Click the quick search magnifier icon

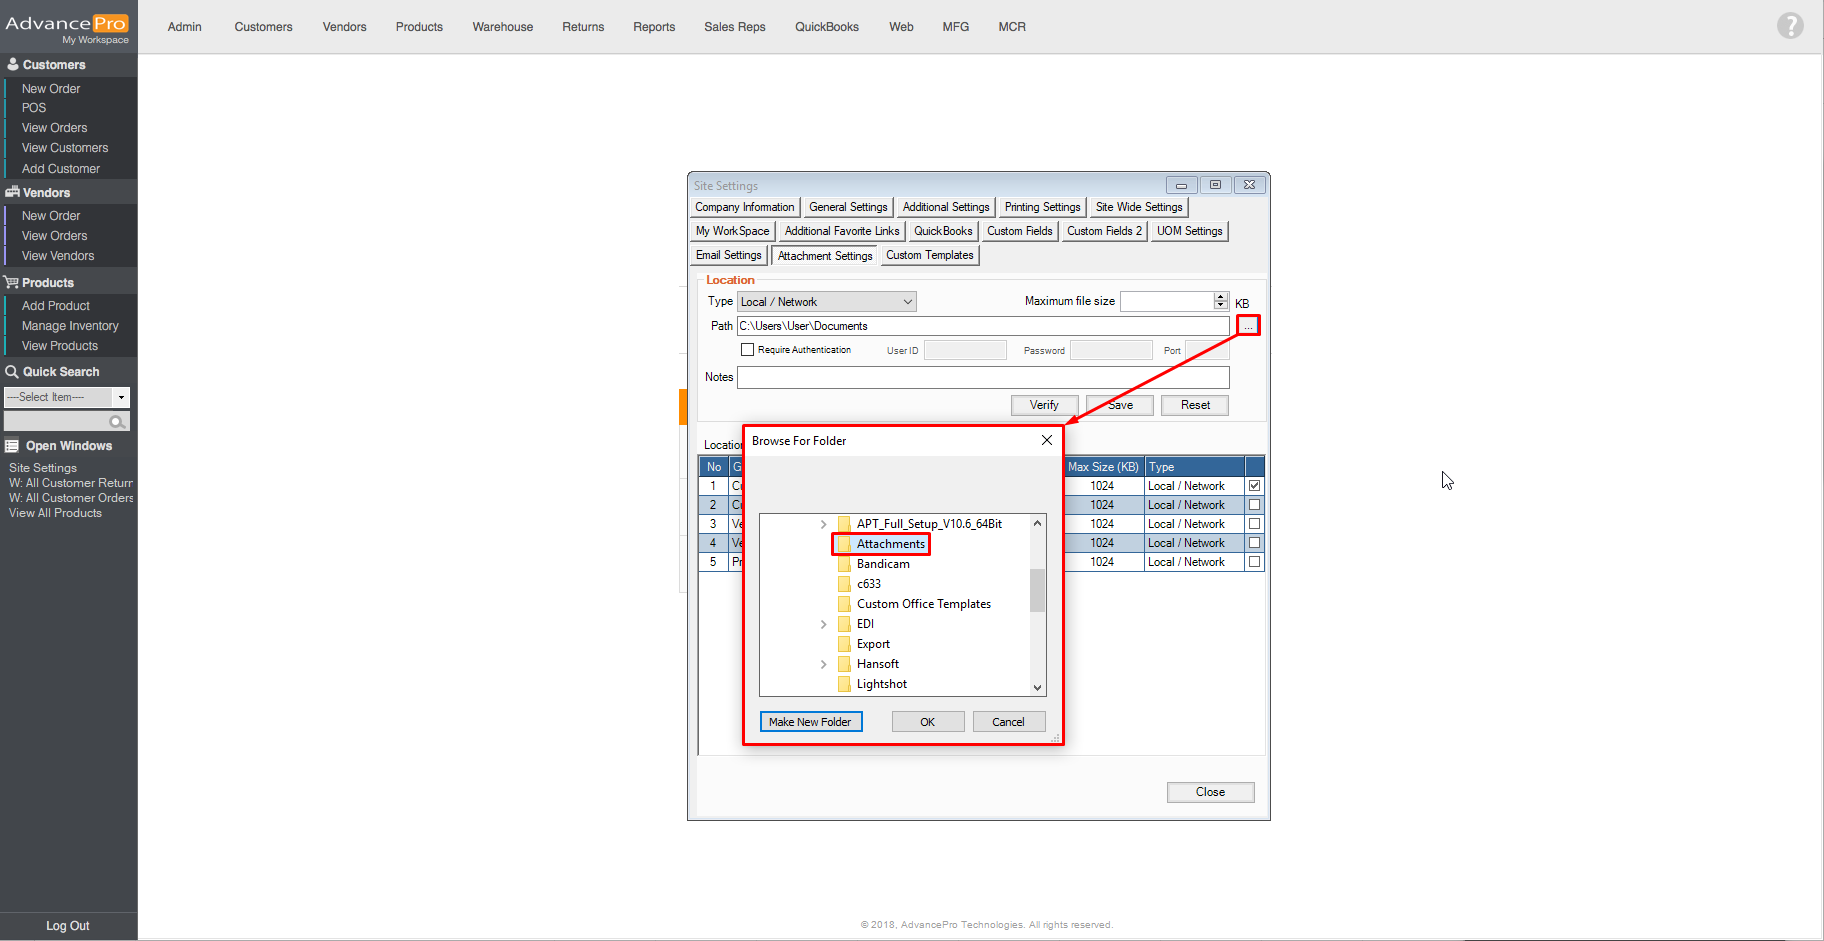(x=117, y=422)
